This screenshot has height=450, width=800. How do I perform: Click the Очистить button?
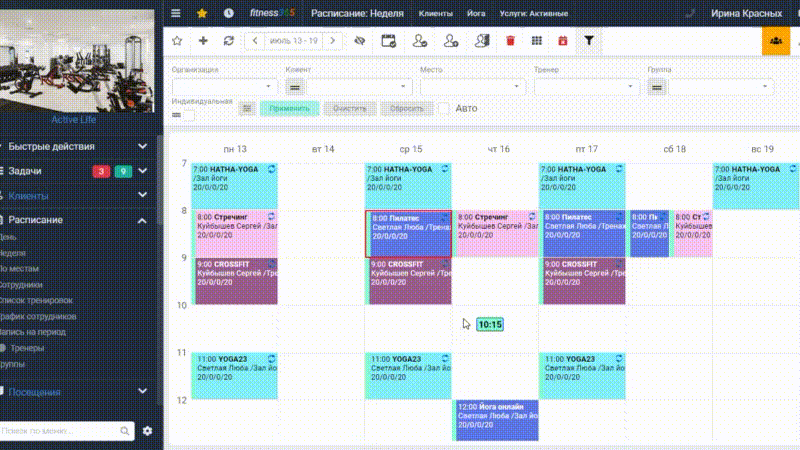(x=349, y=108)
